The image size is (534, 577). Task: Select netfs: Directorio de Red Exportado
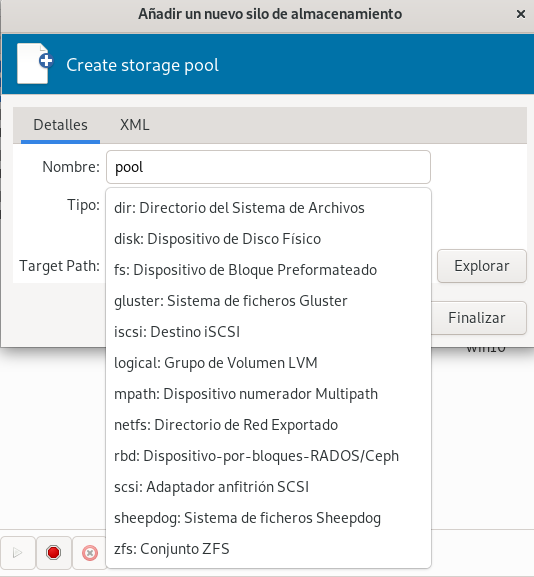(268, 425)
